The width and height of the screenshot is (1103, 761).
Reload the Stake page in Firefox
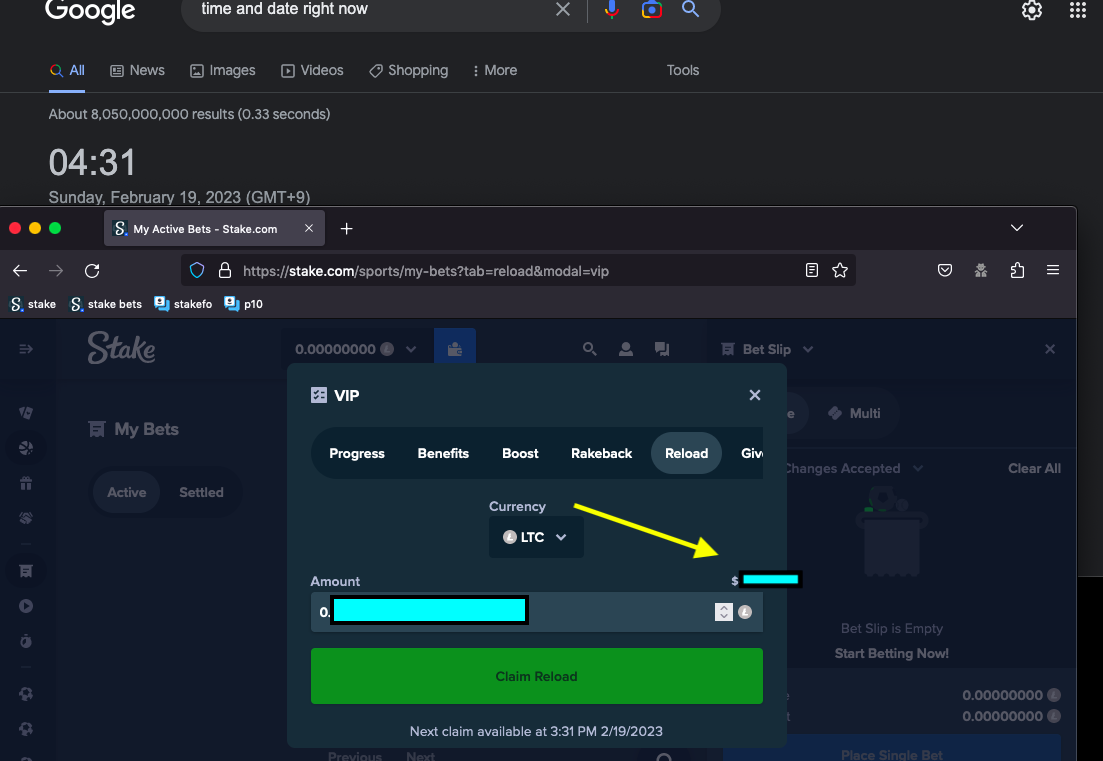92,271
